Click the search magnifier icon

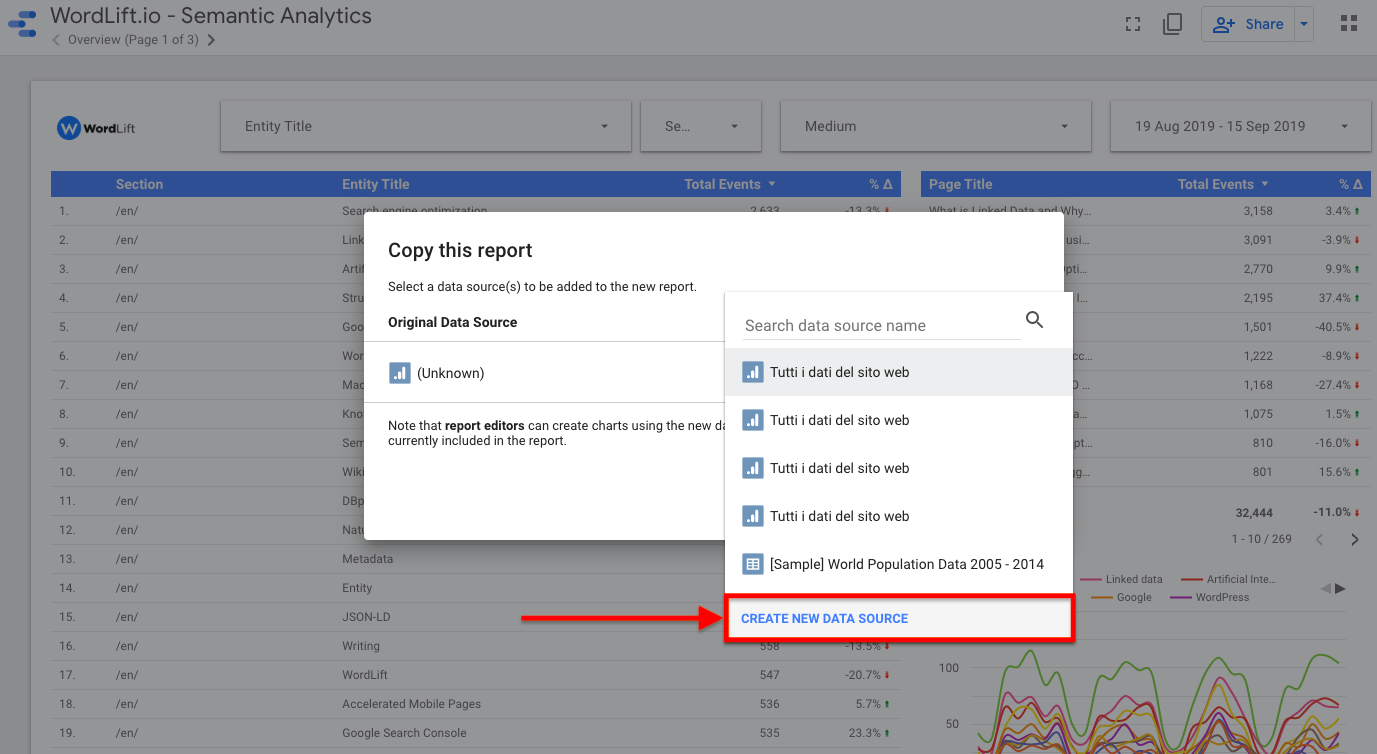[x=1034, y=320]
